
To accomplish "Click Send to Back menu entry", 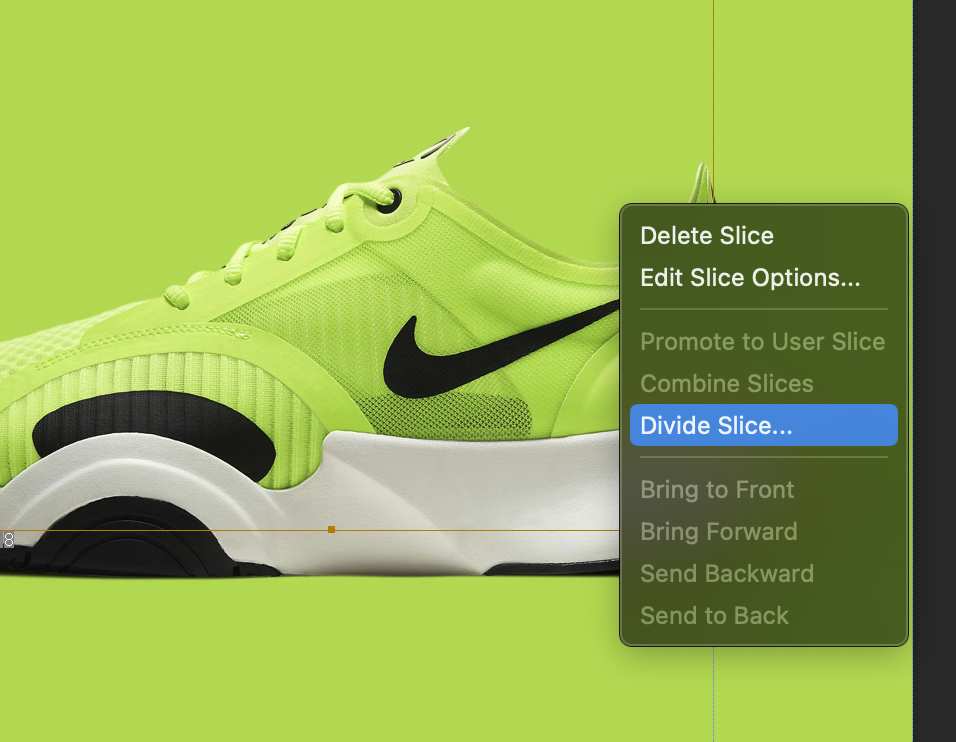I will click(x=763, y=616).
